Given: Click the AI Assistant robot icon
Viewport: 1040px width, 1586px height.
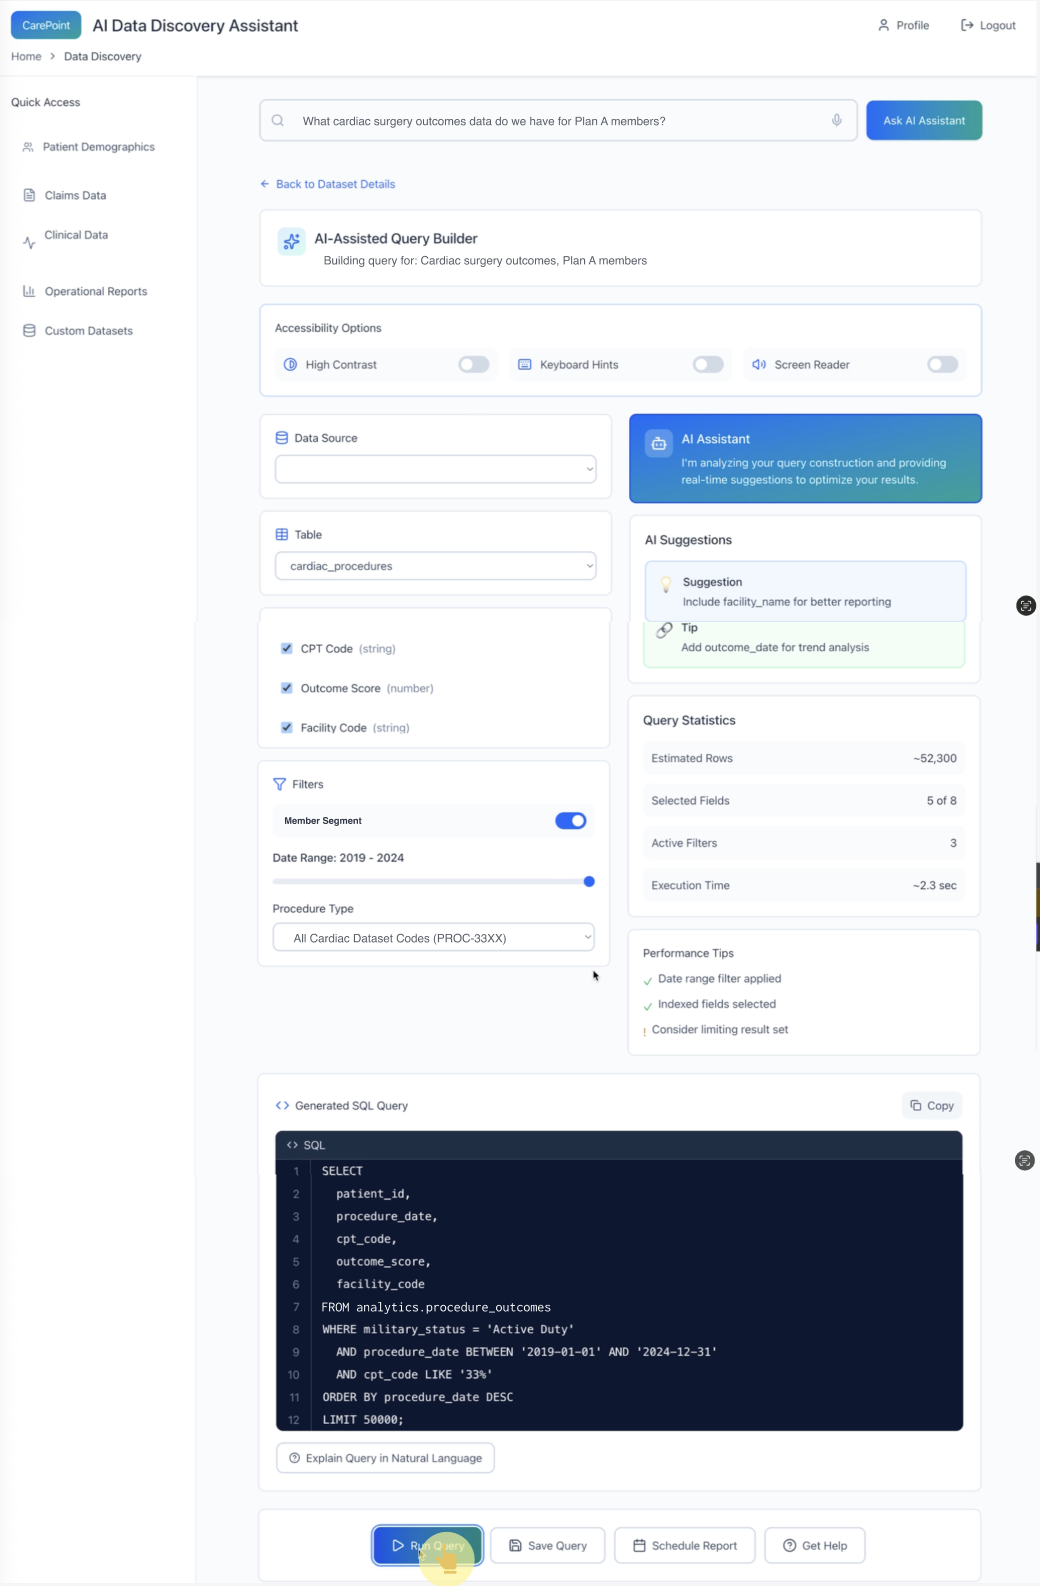Looking at the screenshot, I should 659,443.
